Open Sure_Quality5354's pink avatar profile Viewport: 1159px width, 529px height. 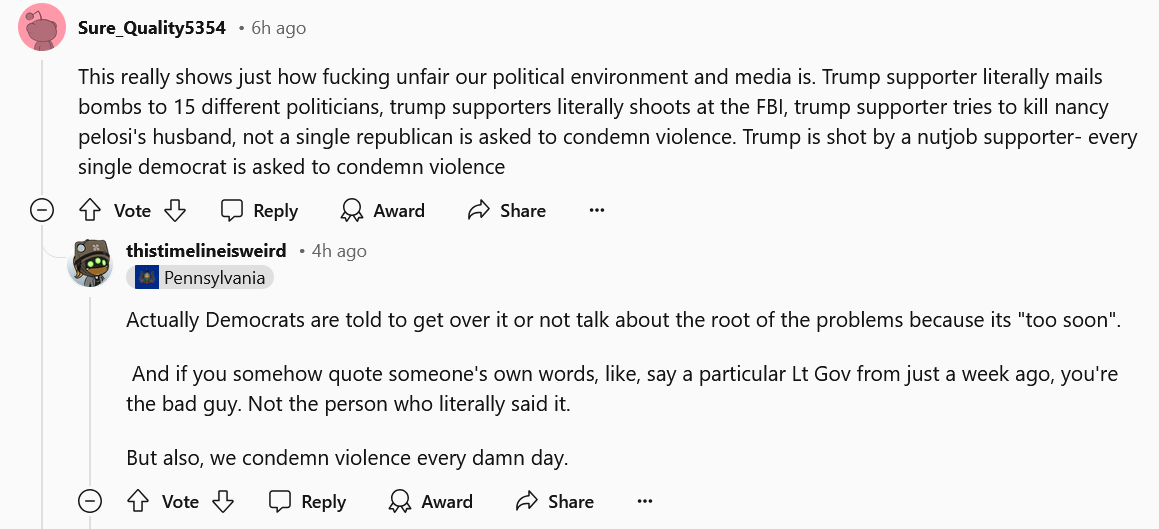click(x=42, y=28)
